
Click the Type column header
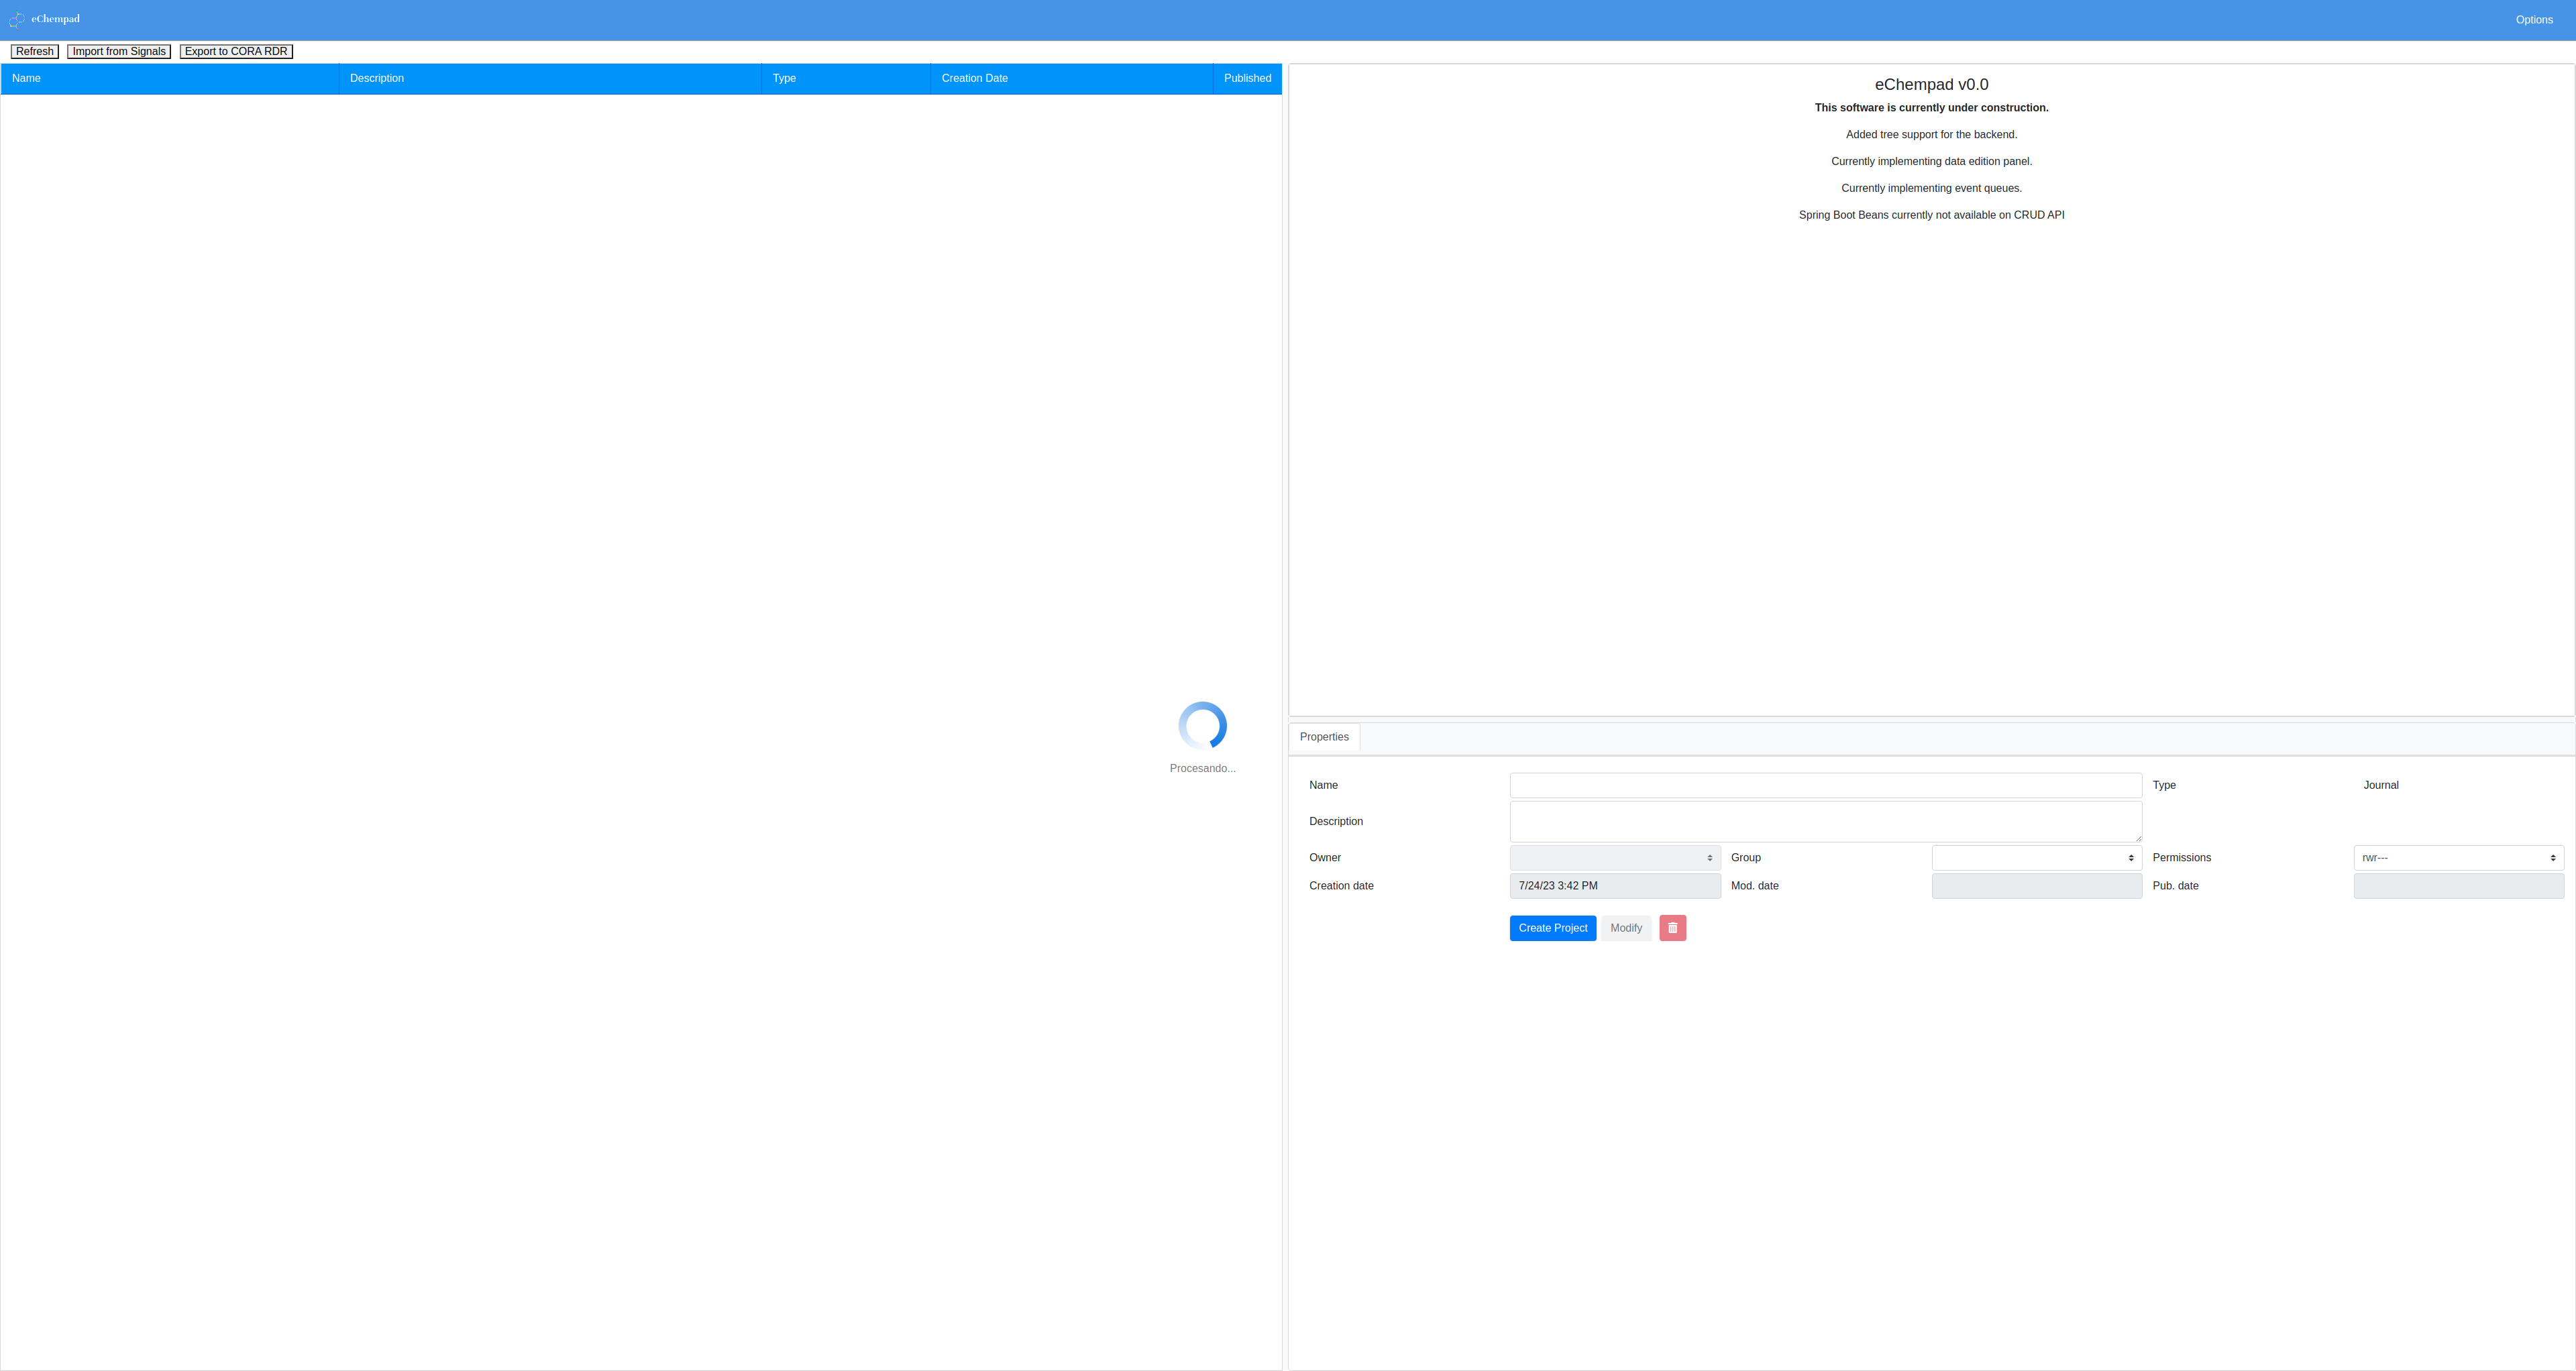pyautogui.click(x=784, y=78)
